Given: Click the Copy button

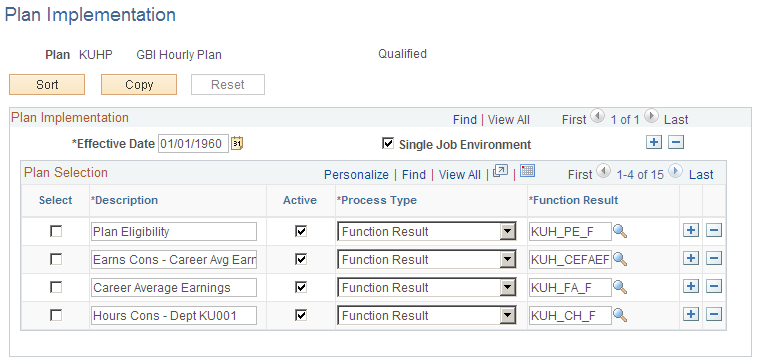Looking at the screenshot, I should 139,85.
